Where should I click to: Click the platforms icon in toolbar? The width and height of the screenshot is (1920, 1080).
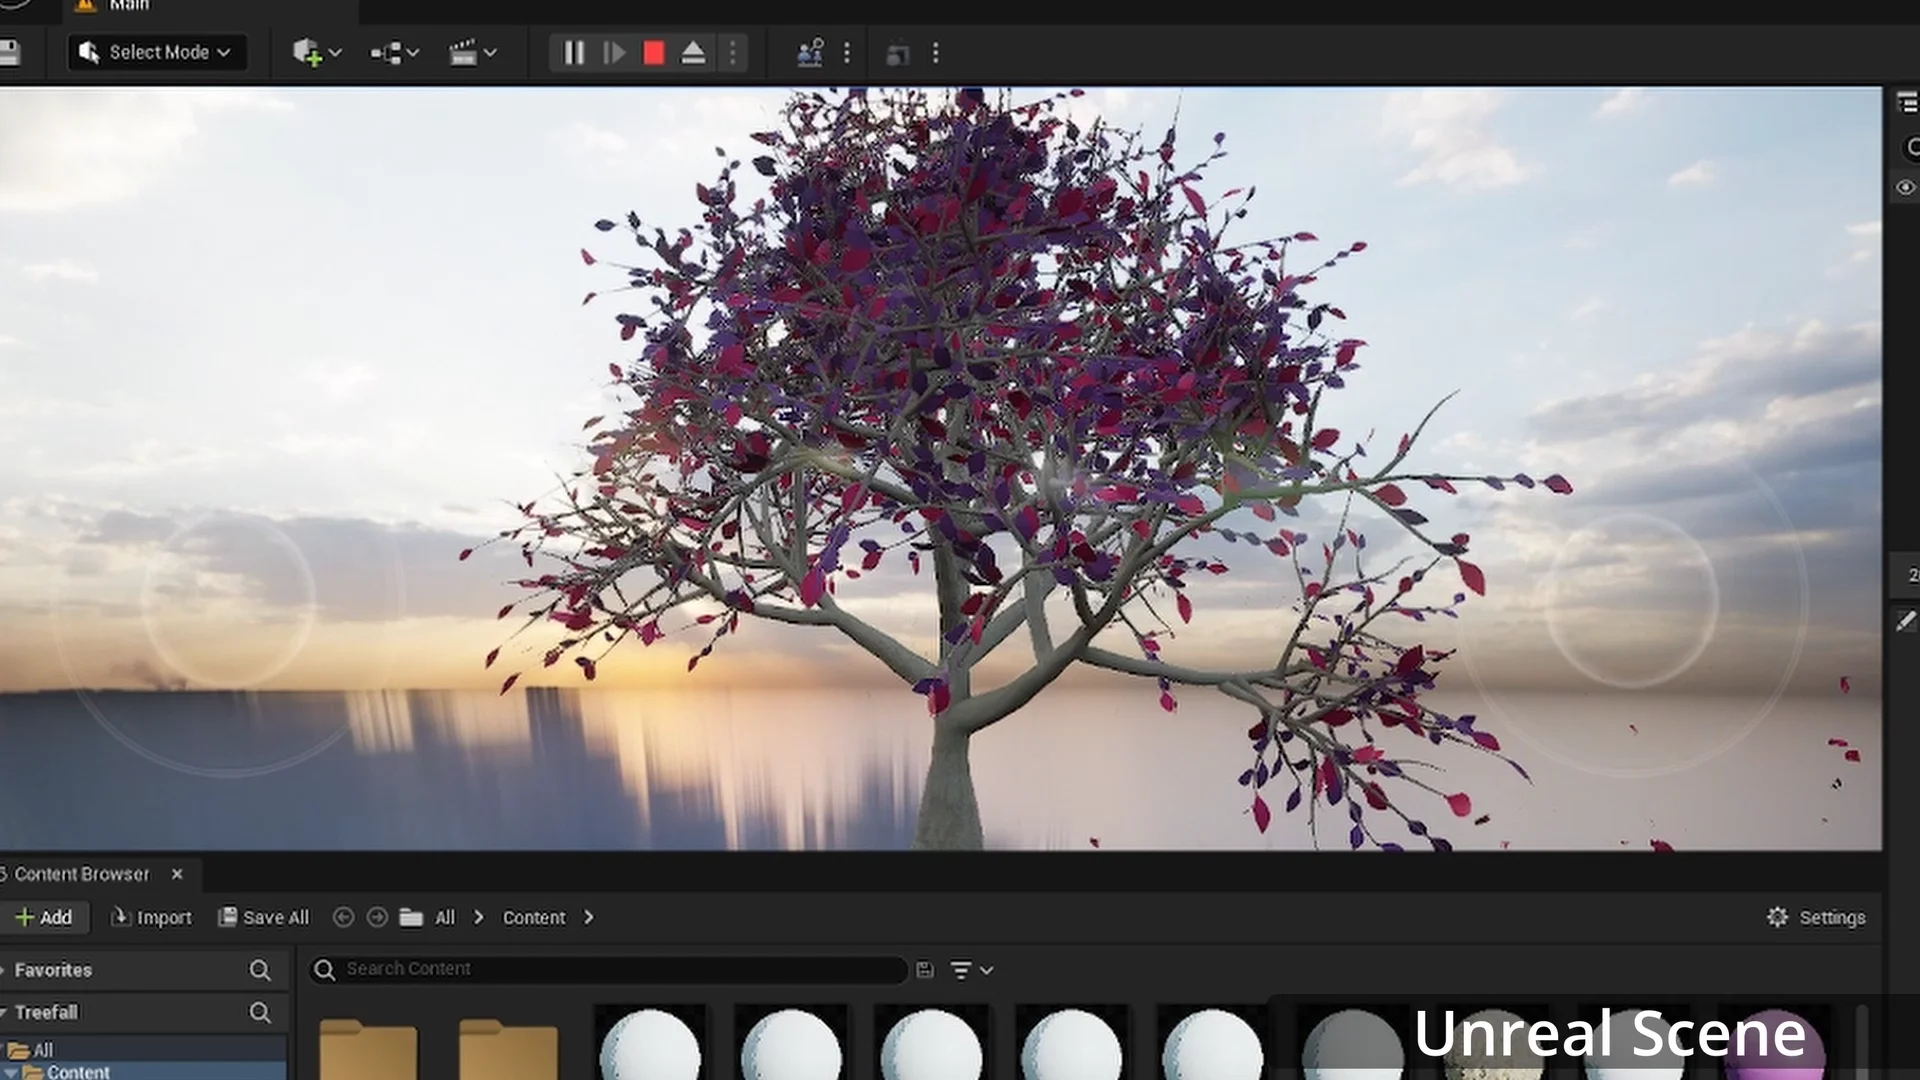pyautogui.click(x=898, y=53)
